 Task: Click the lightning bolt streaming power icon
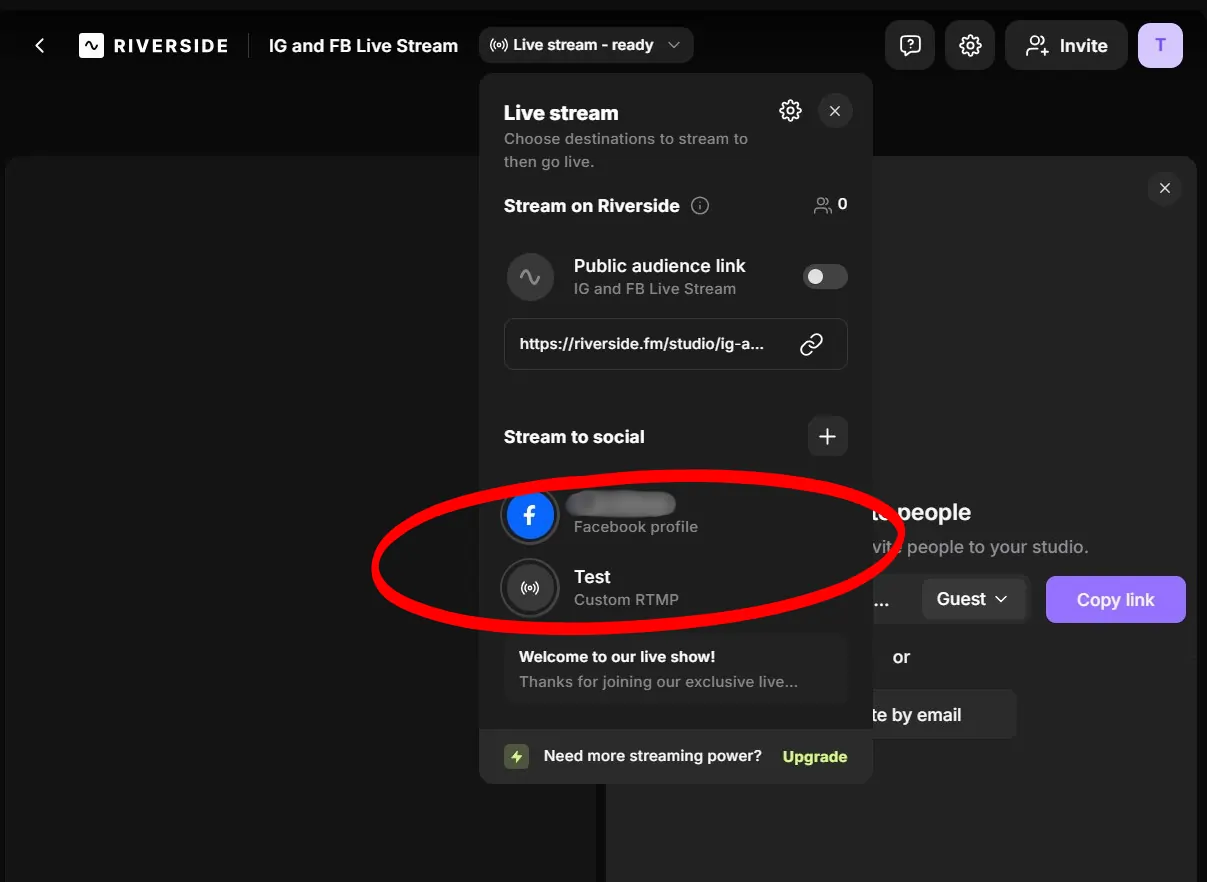[516, 757]
